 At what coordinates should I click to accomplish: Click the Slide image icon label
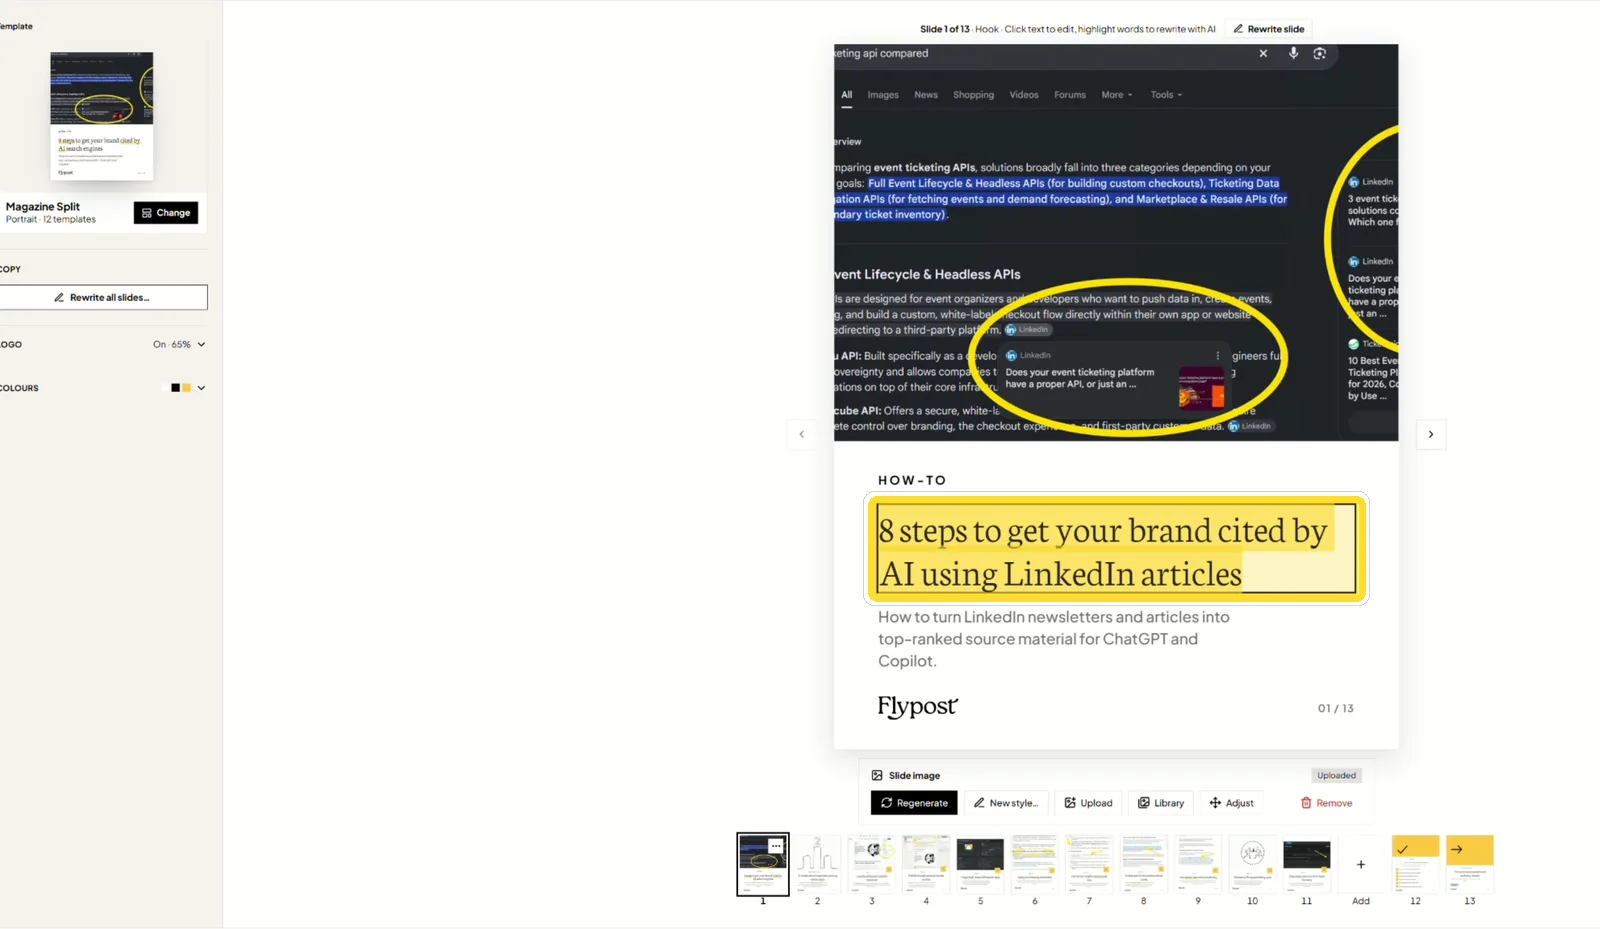pyautogui.click(x=905, y=775)
